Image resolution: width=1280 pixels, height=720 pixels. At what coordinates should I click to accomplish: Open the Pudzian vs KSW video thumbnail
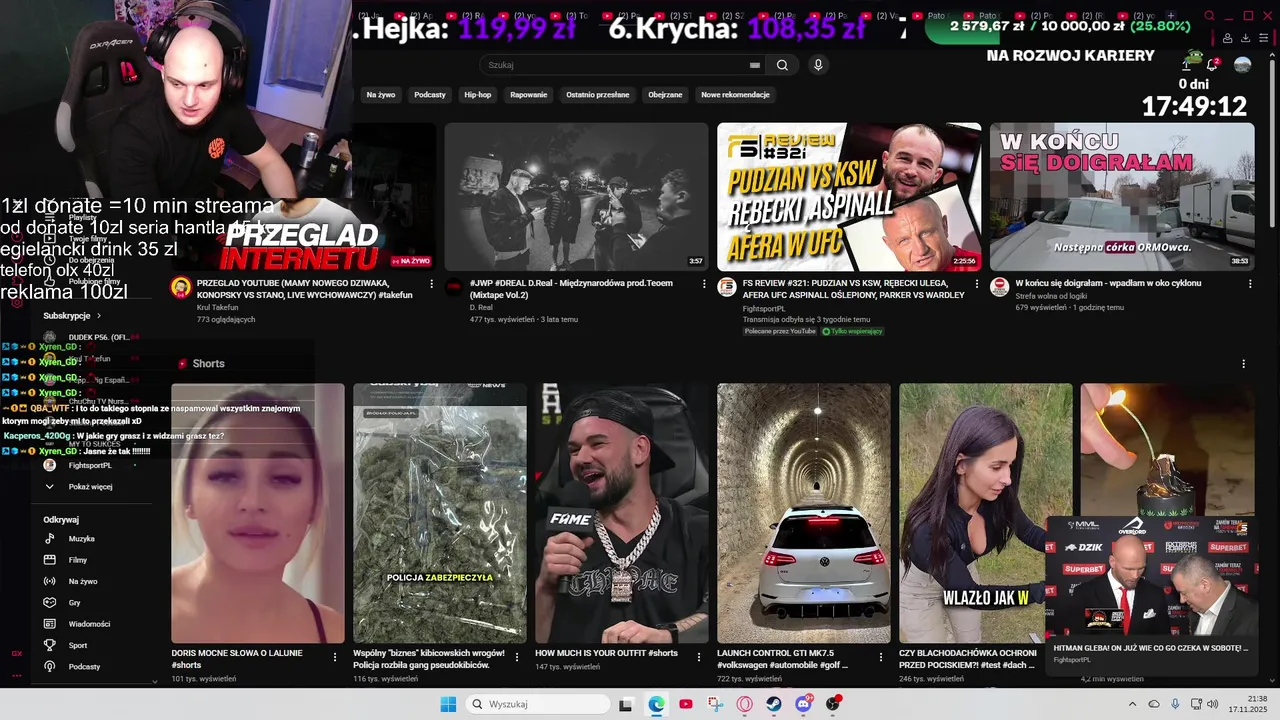(x=849, y=197)
